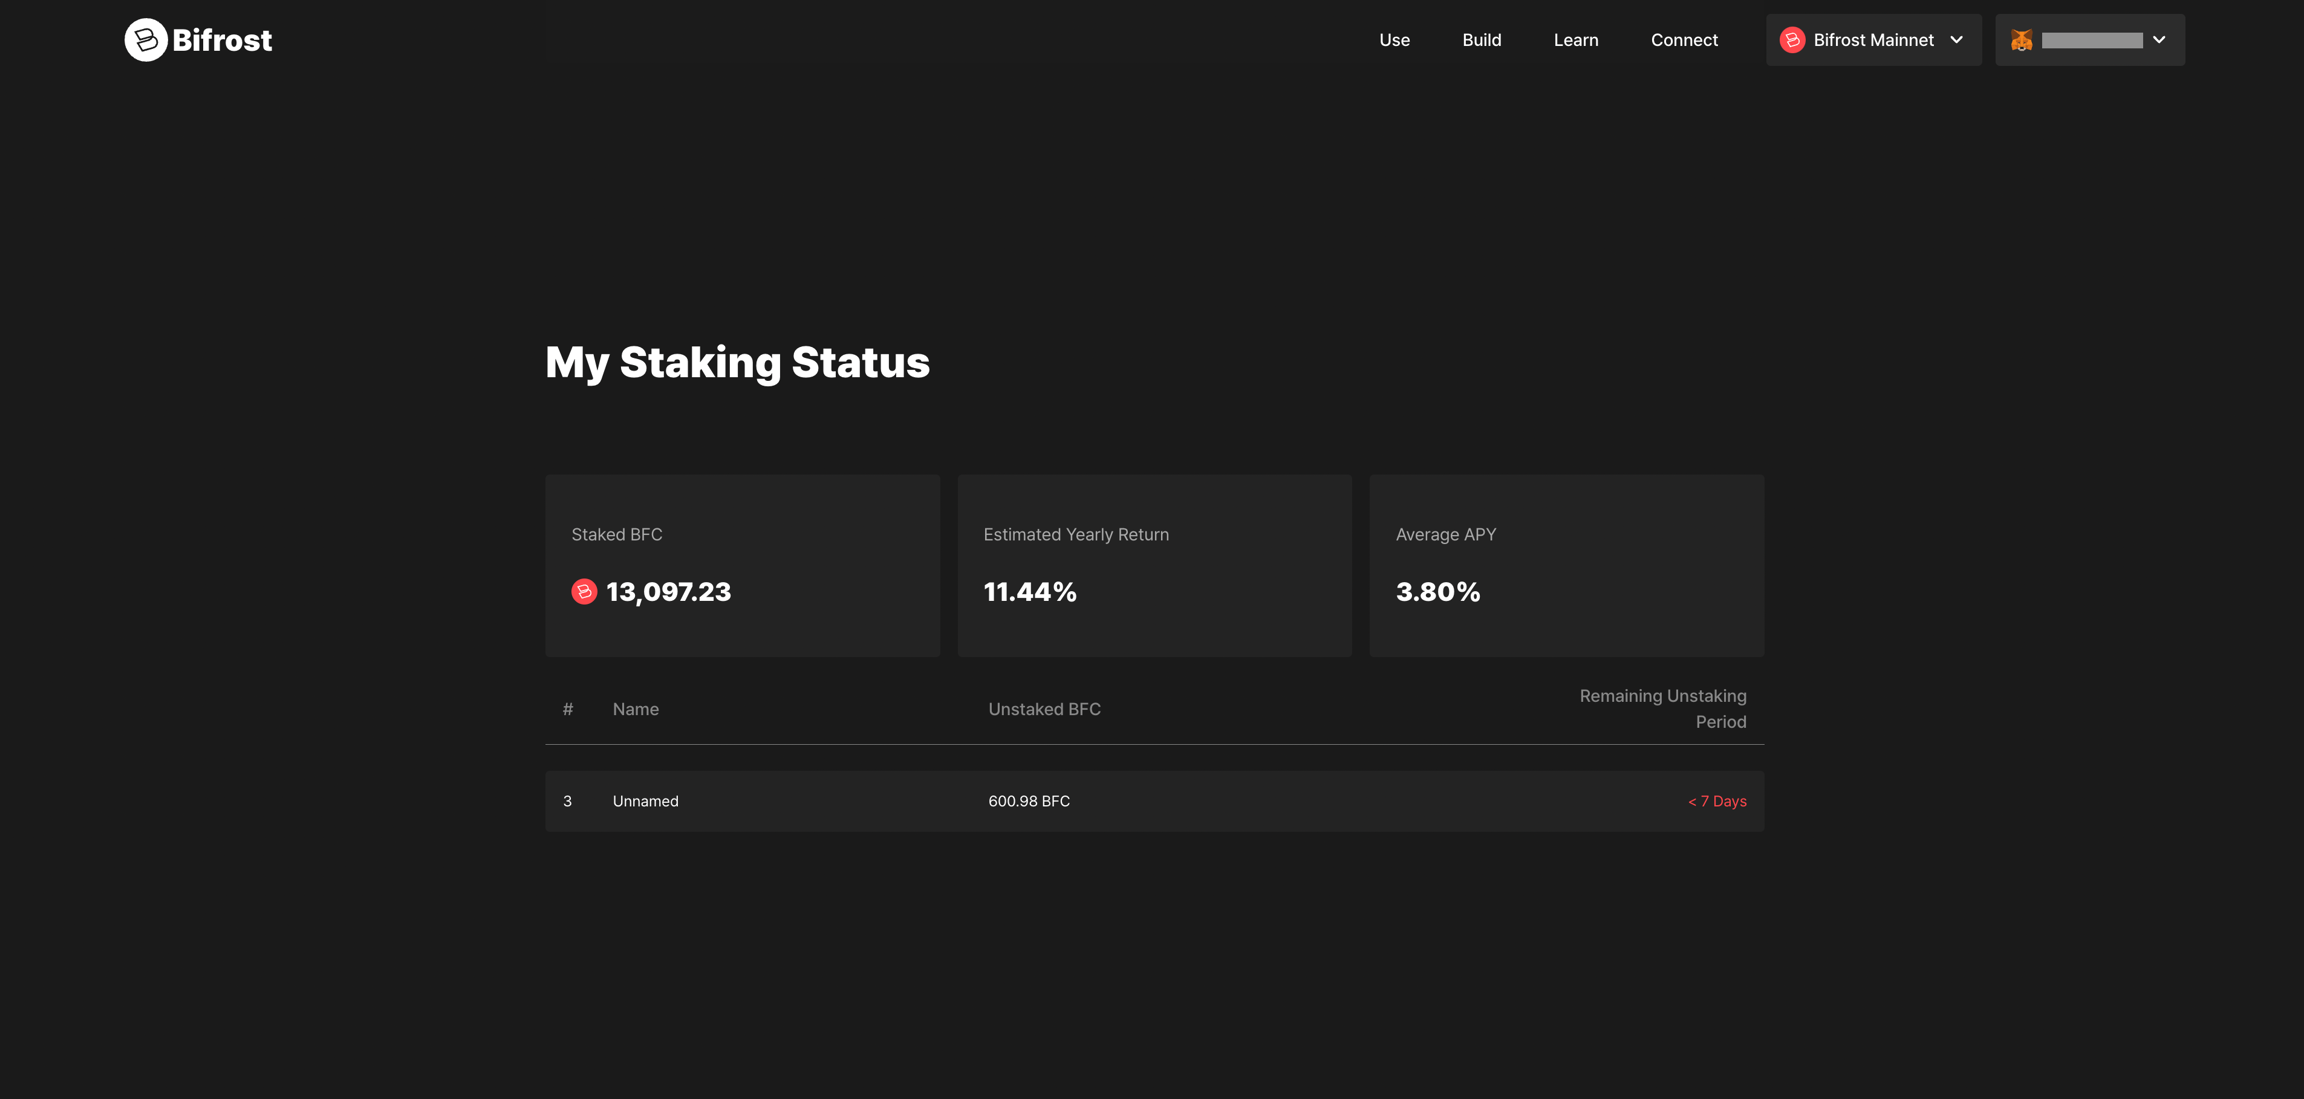The width and height of the screenshot is (2304, 1099).
Task: Click the masked wallet address
Action: pyautogui.click(x=2092, y=40)
